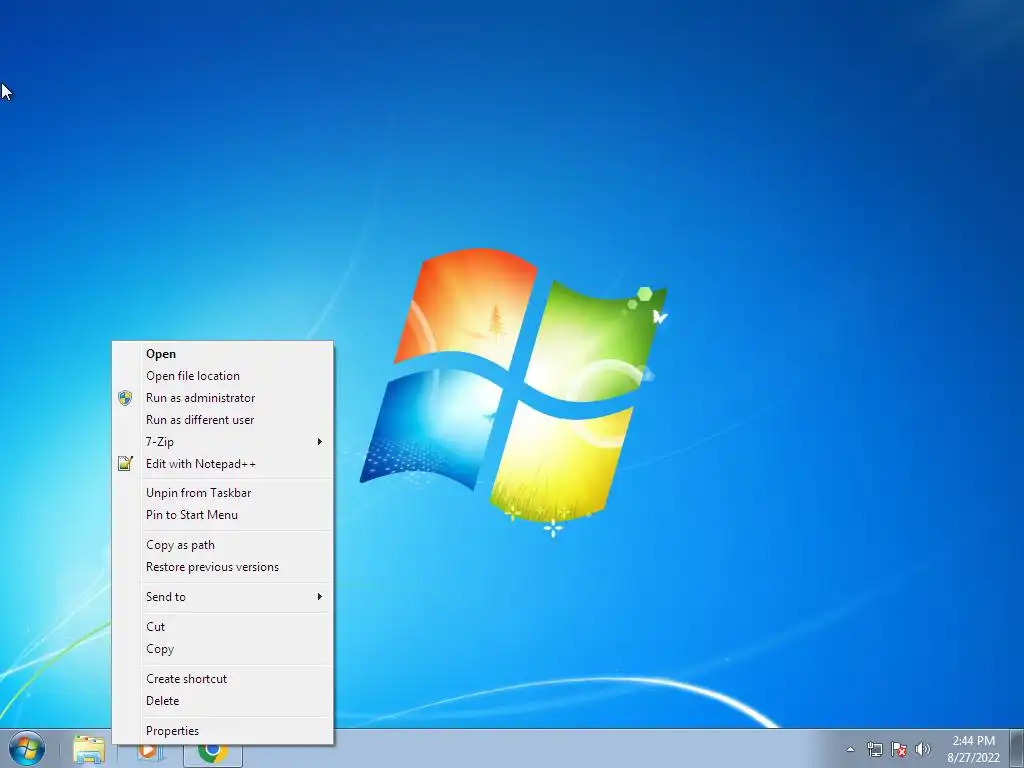Viewport: 1024px width, 768px height.
Task: Click the Google Chrome taskbar icon
Action: (x=213, y=753)
